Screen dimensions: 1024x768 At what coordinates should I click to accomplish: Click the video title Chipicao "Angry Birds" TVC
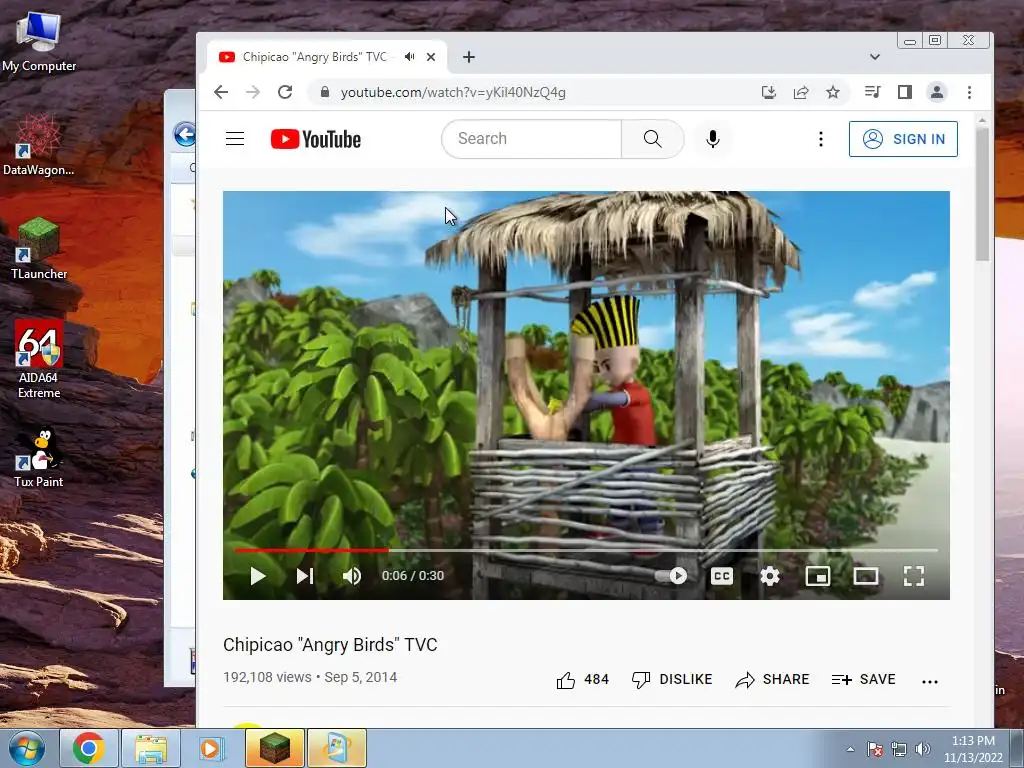[330, 645]
